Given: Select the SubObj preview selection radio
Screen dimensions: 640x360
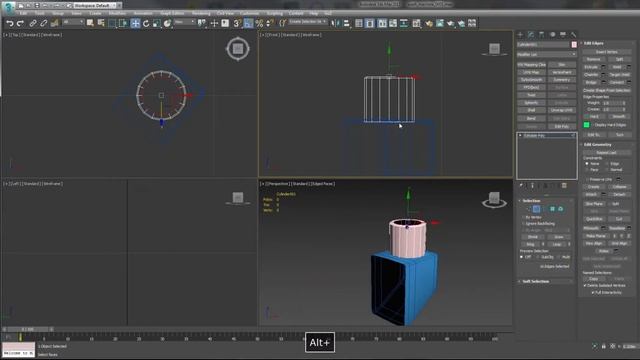Looking at the screenshot, I should click(x=539, y=257).
